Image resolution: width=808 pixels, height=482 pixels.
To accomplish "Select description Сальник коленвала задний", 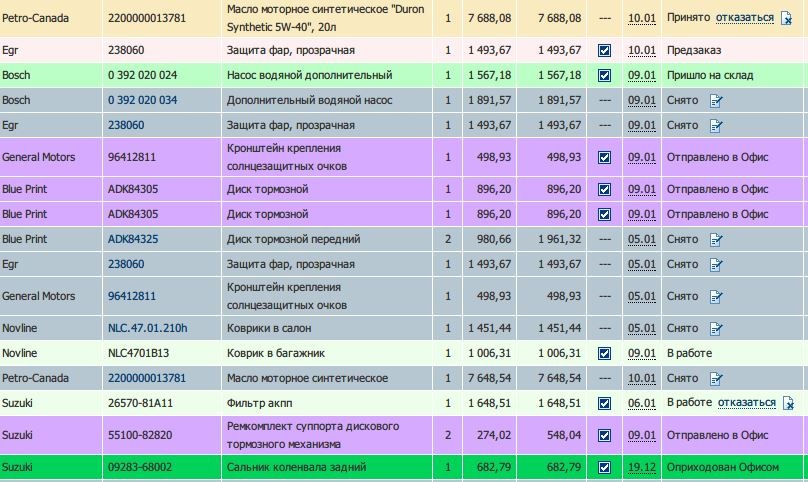I will [296, 467].
